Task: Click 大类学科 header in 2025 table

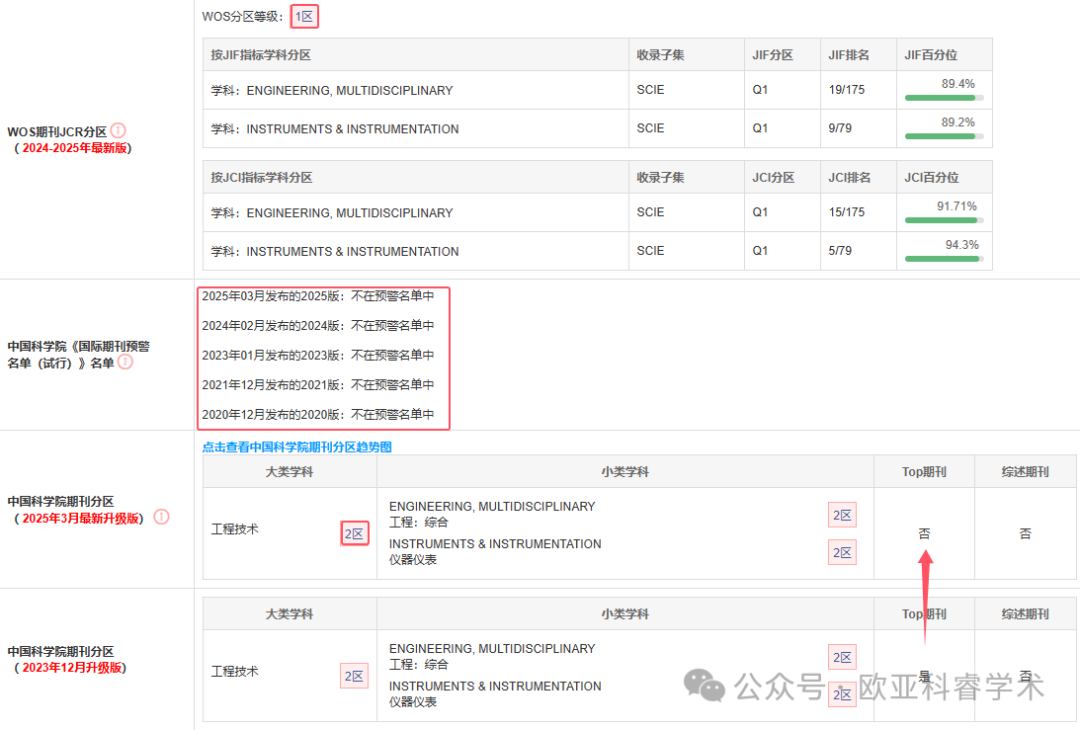Action: [289, 472]
